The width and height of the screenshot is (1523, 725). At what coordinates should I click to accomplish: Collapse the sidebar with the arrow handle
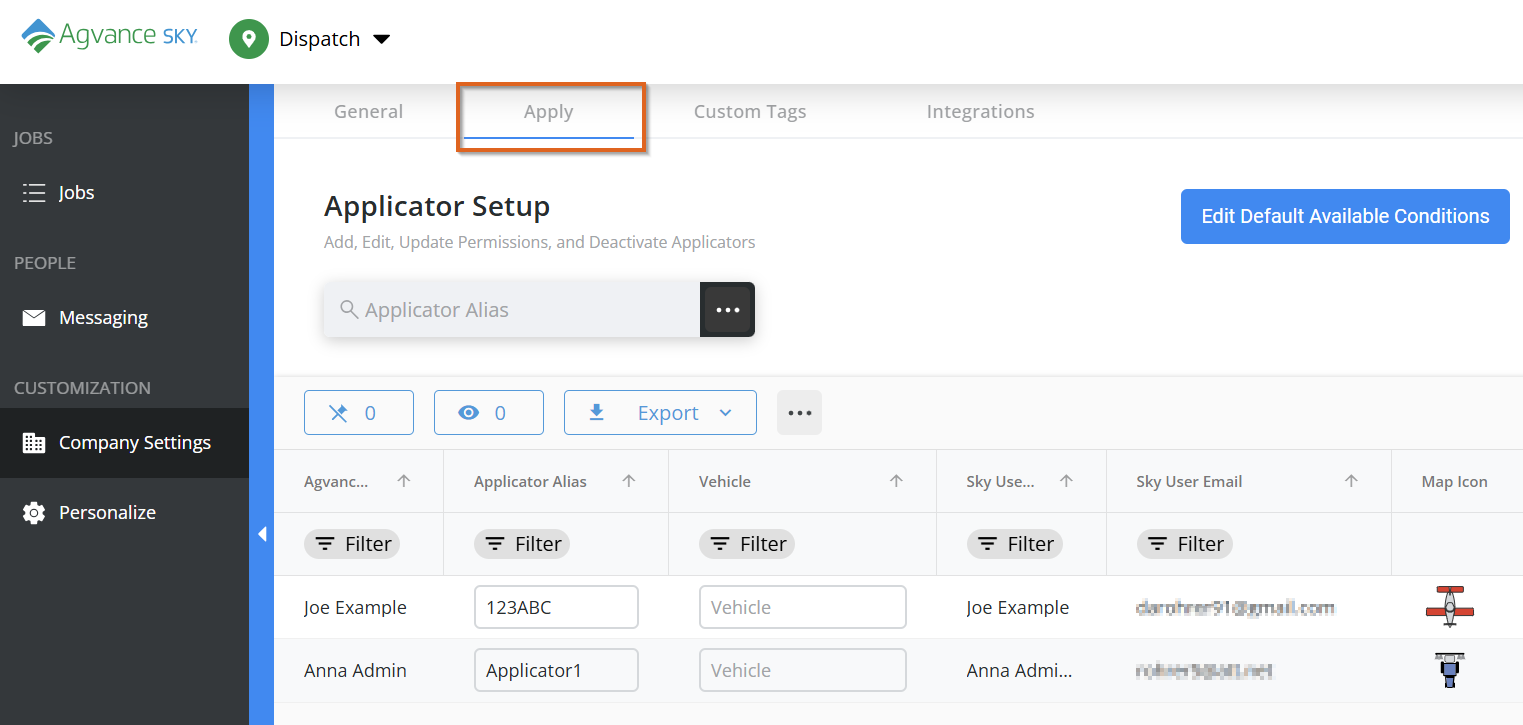point(262,534)
